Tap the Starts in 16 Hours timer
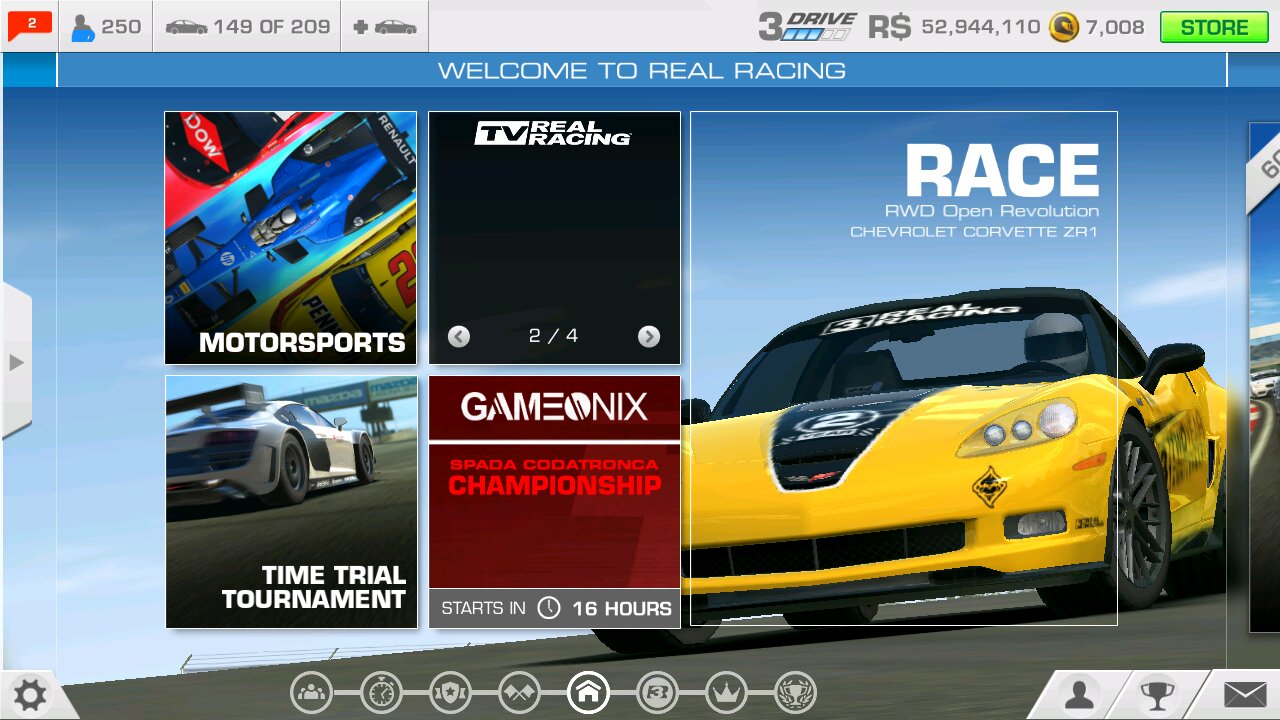Screen dimensions: 1280x720 [555, 608]
